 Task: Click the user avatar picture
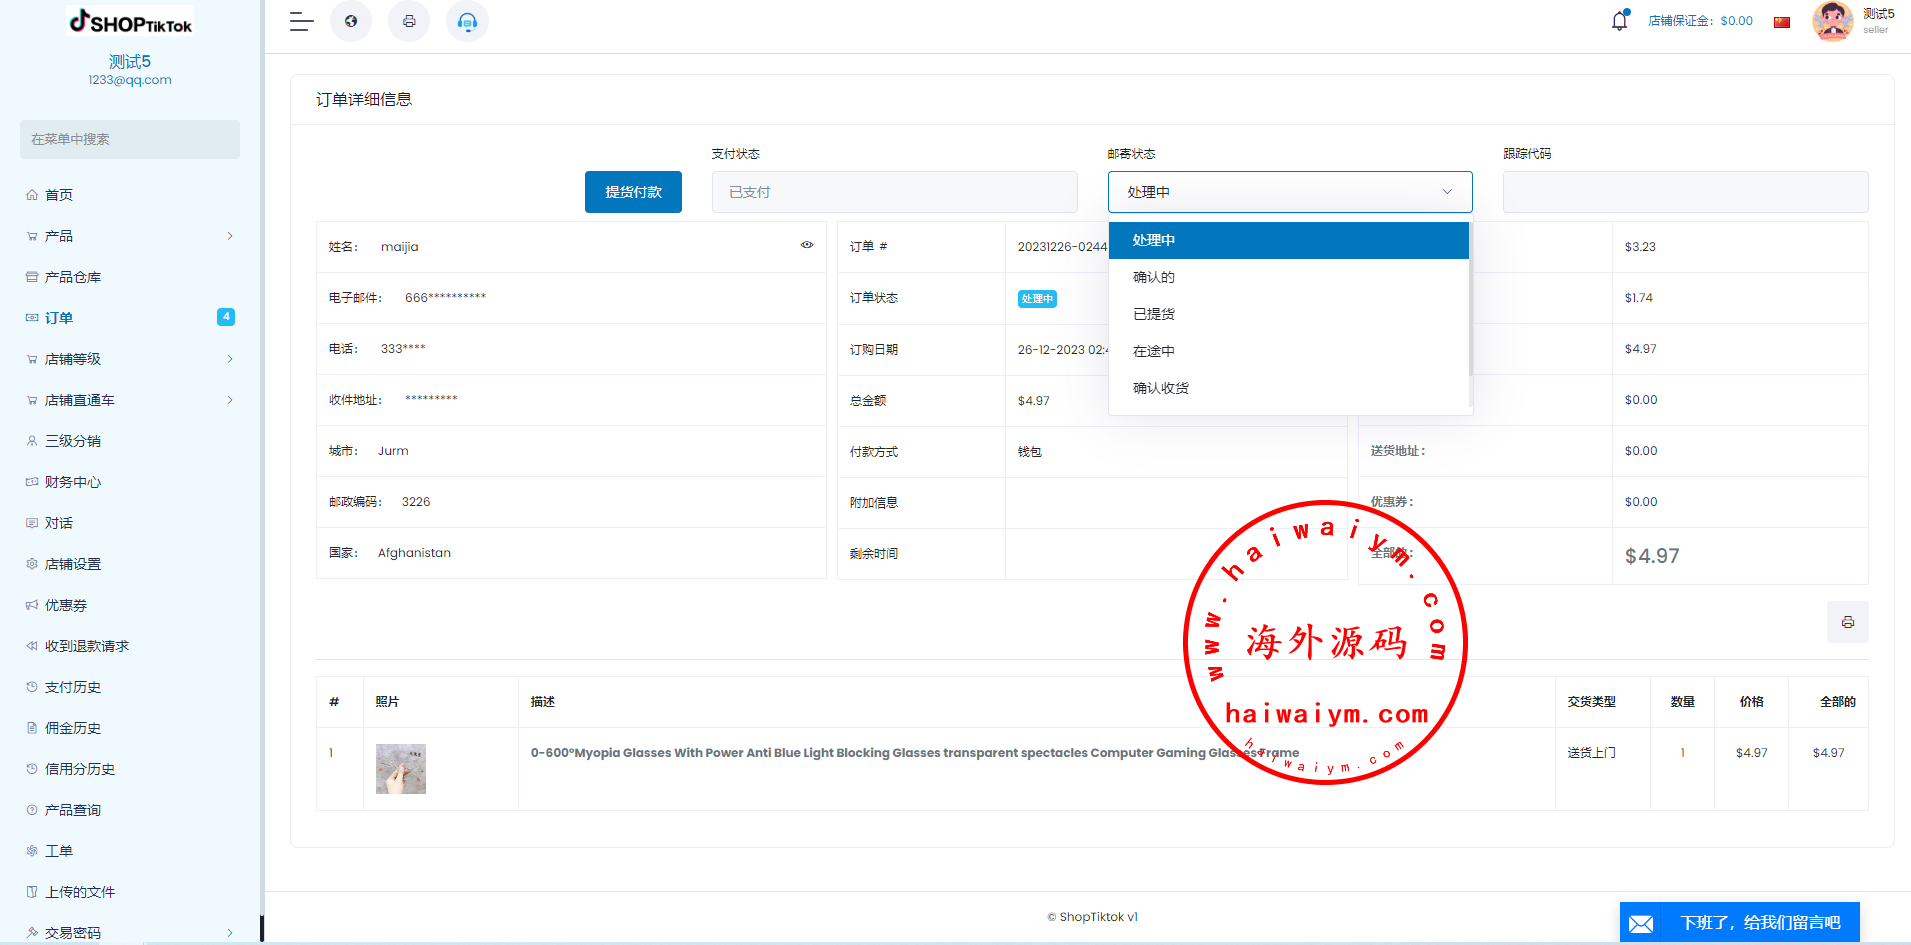[x=1832, y=21]
